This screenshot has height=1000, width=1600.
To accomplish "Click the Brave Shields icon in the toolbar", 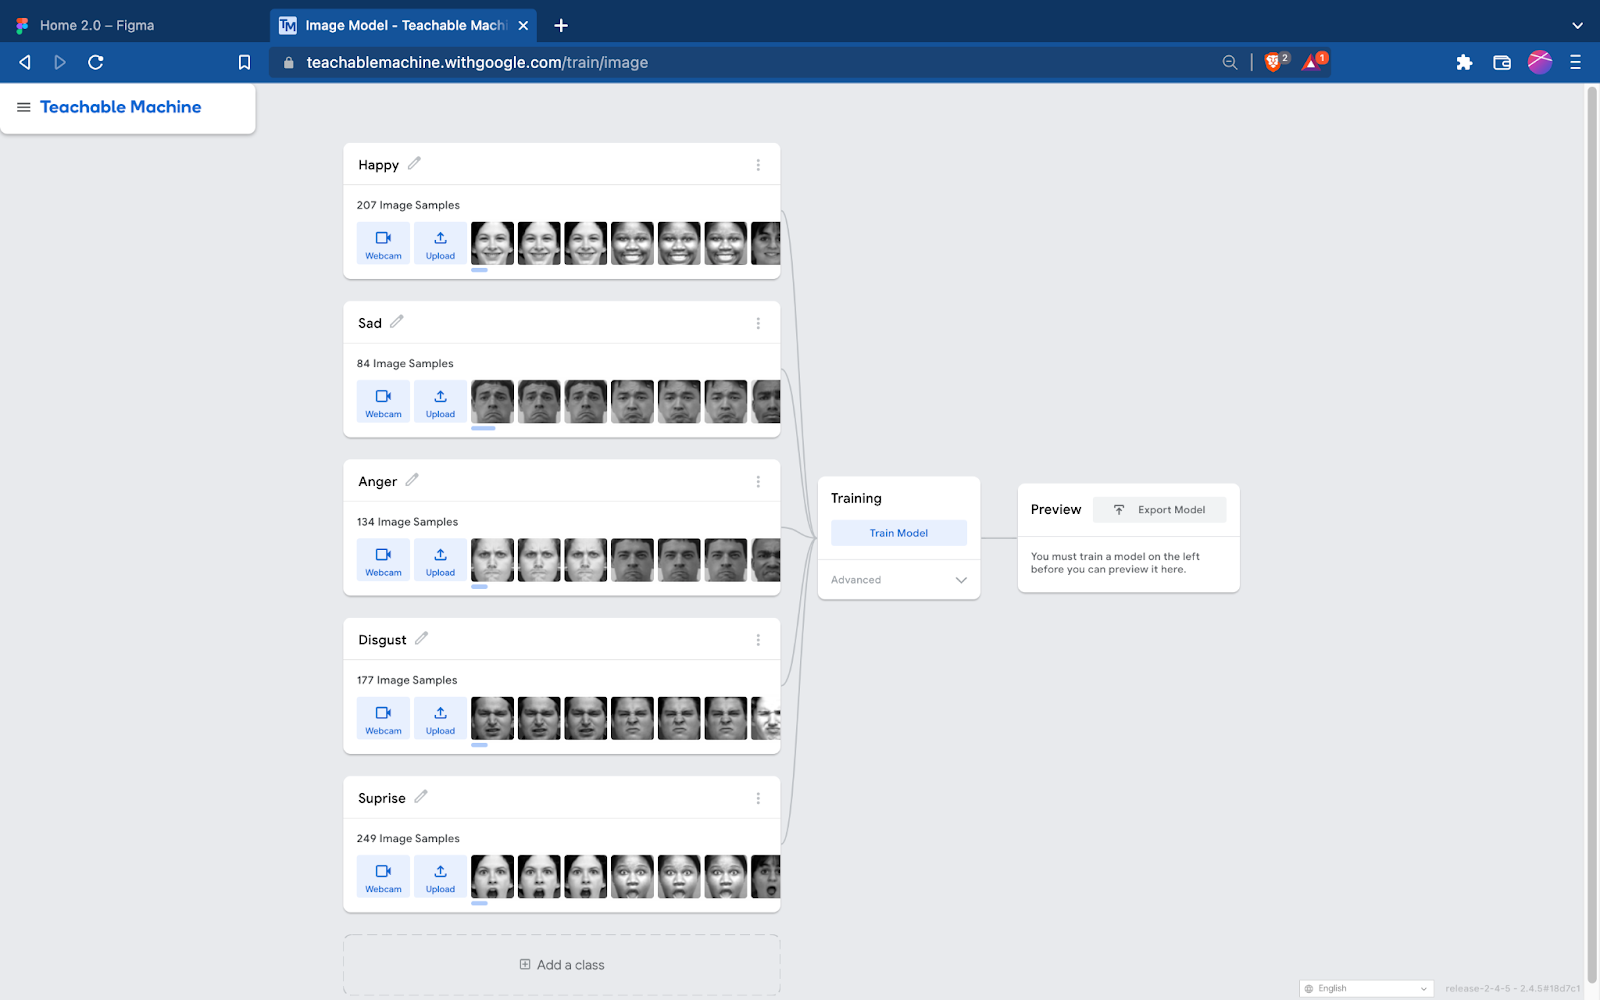I will (1274, 61).
